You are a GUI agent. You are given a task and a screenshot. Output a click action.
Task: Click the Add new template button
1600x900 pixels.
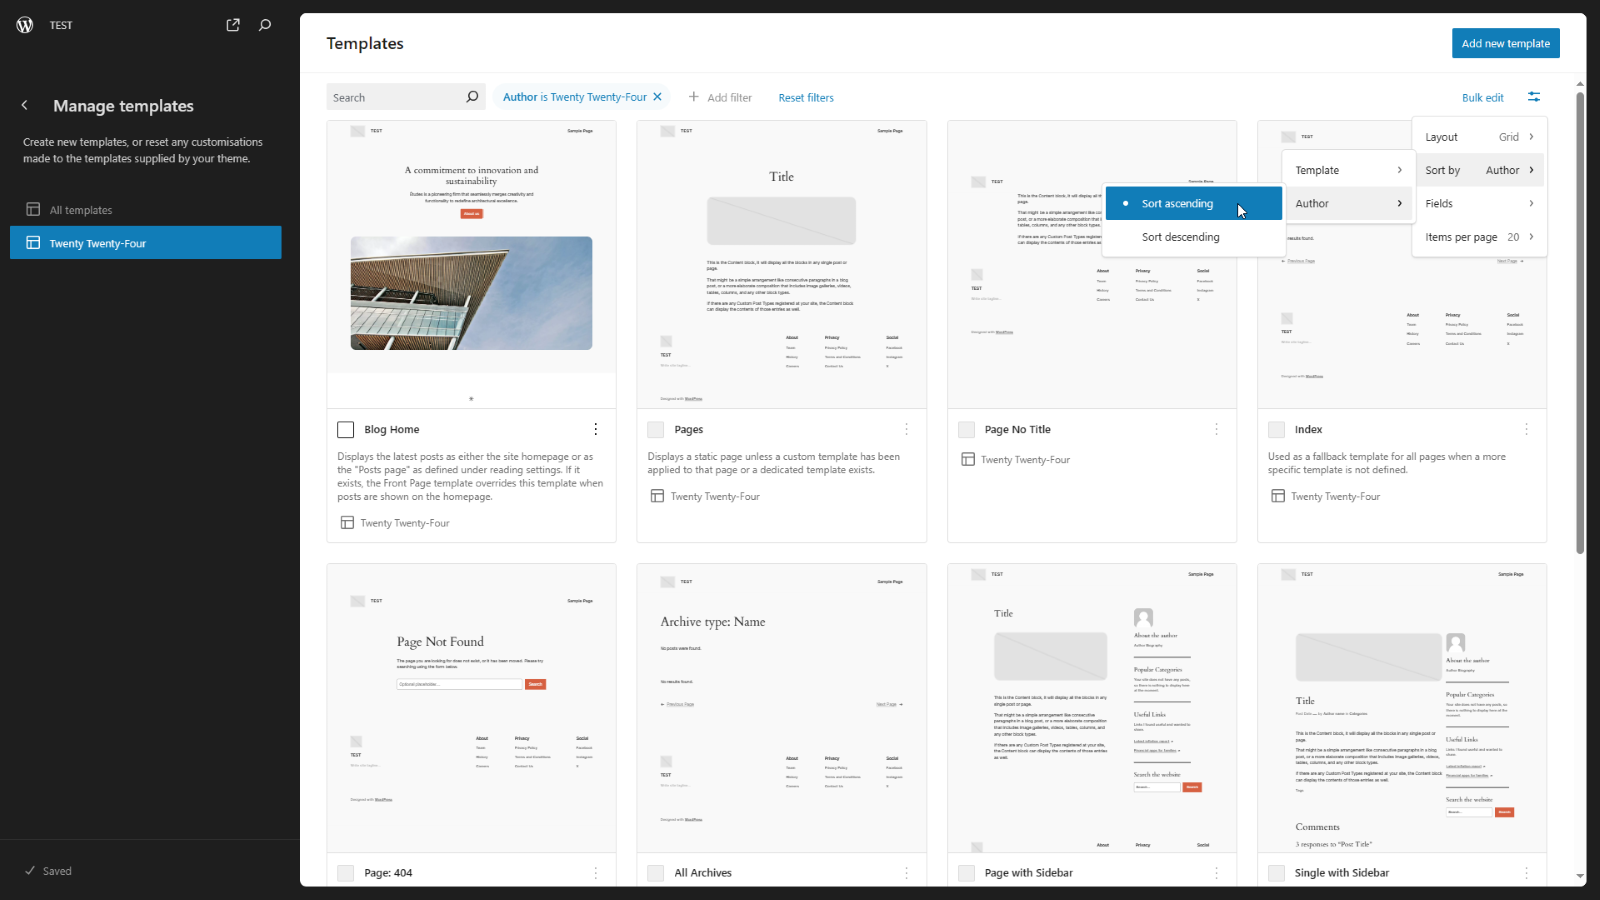(x=1505, y=43)
